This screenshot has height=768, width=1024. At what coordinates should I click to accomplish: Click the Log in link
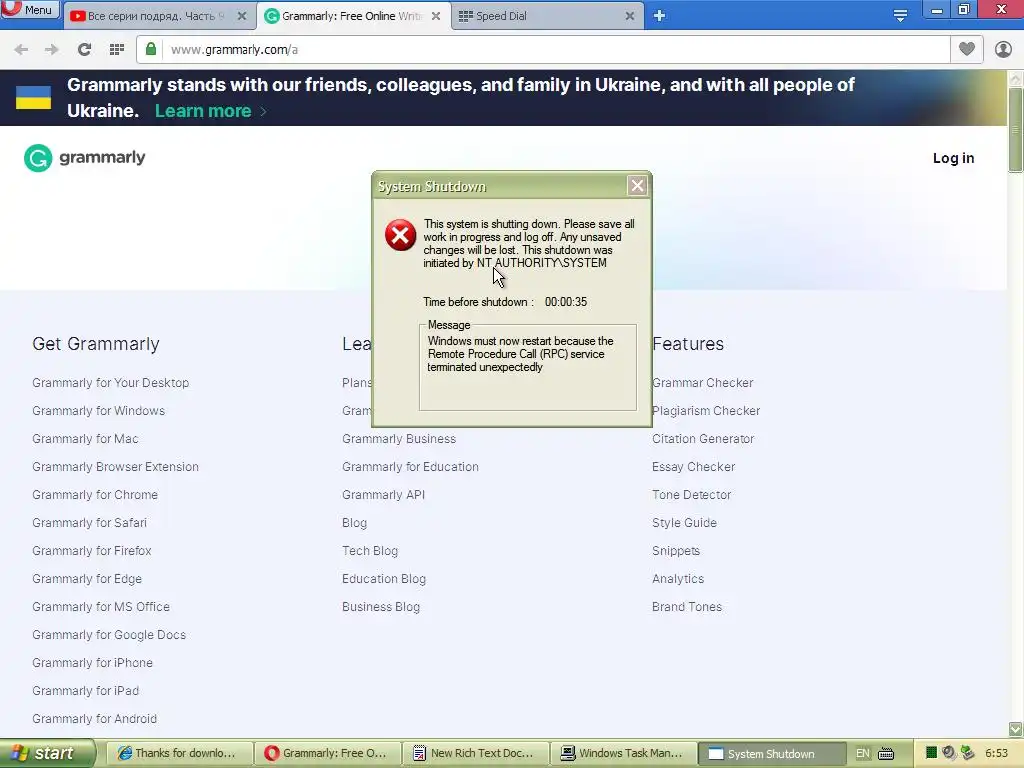point(953,158)
